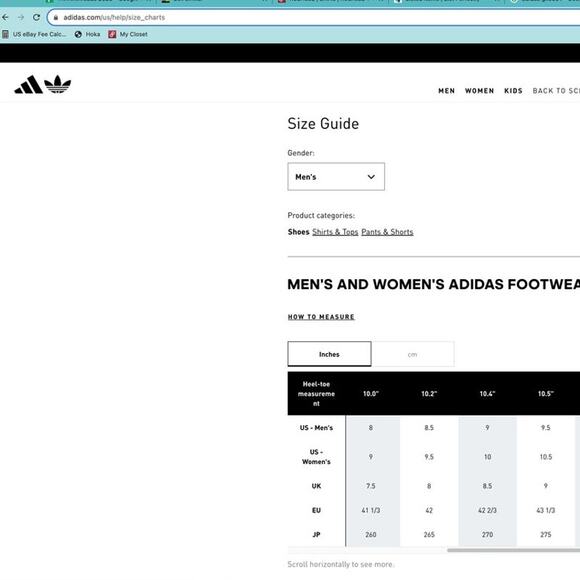580x580 pixels.
Task: Click the browser back arrow
Action: 5,17
